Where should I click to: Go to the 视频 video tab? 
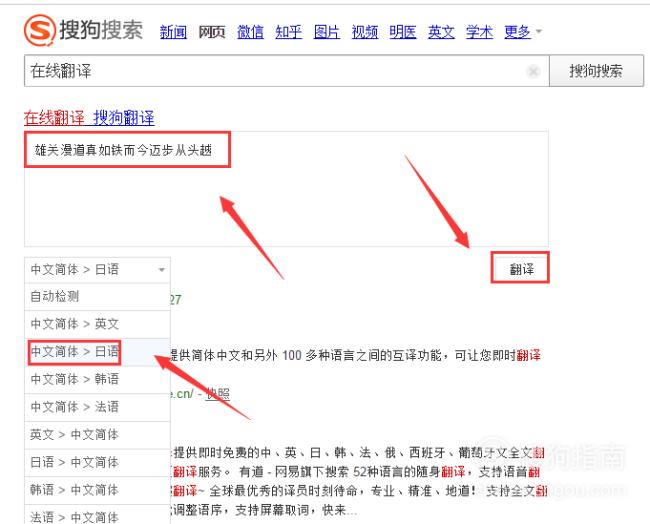click(x=365, y=32)
